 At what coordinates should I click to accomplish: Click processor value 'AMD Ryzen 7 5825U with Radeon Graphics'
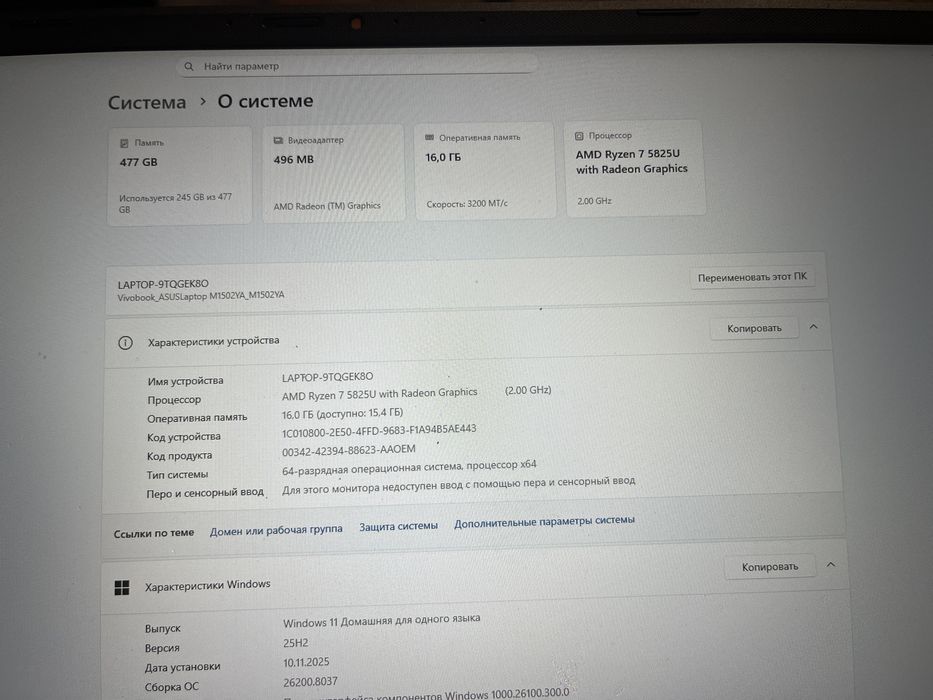click(x=380, y=394)
